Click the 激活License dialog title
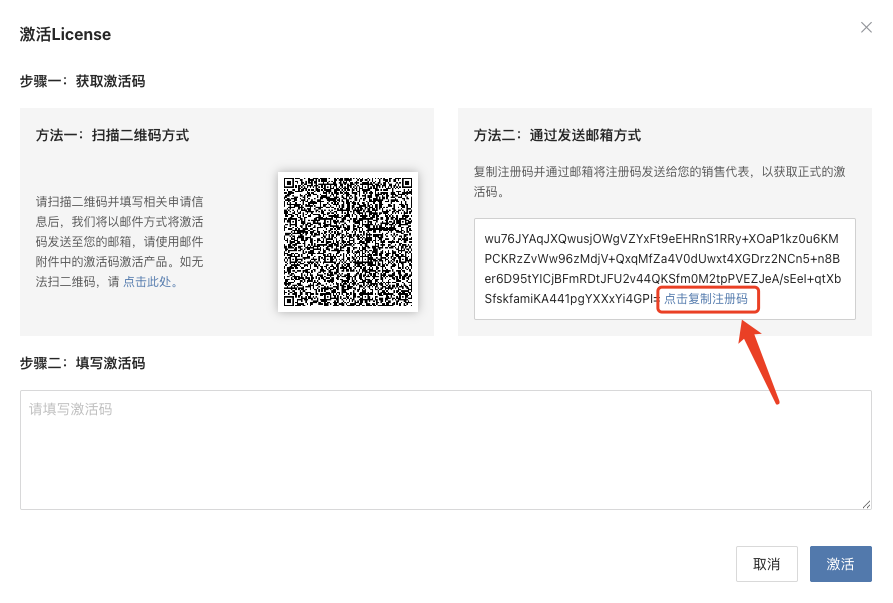Screen dimensions: 893x603 point(65,34)
